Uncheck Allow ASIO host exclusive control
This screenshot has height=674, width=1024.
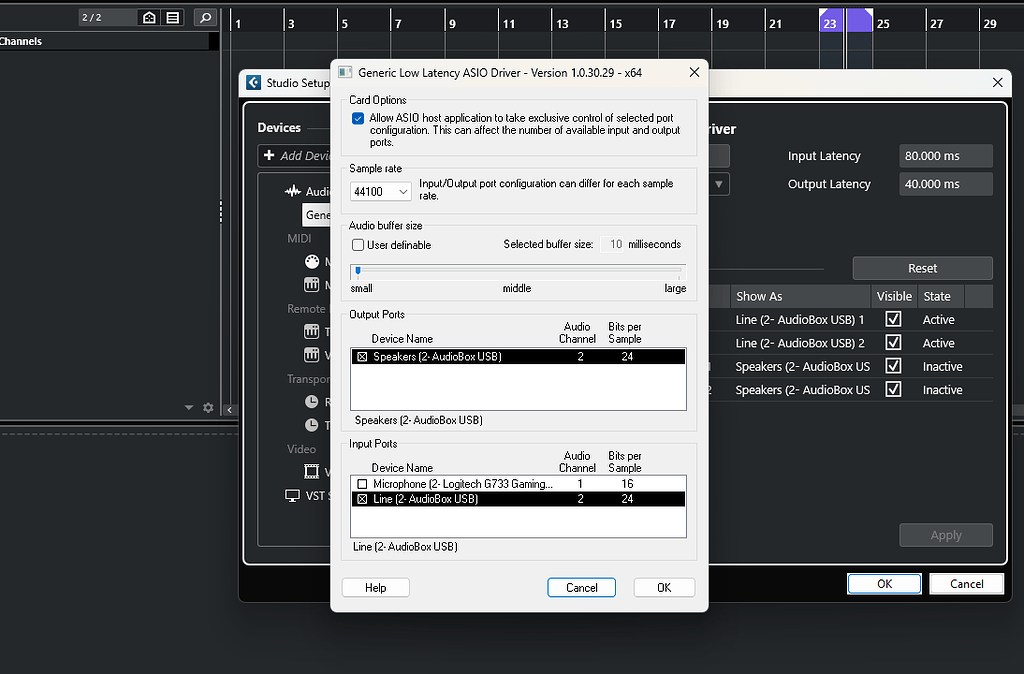coord(357,117)
